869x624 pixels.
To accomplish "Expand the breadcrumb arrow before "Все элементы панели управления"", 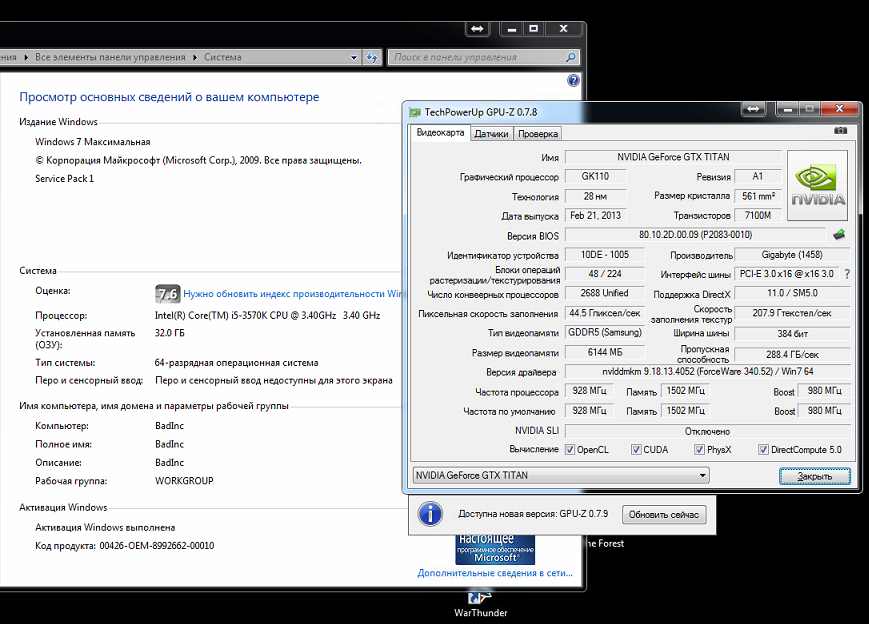I will (x=26, y=57).
